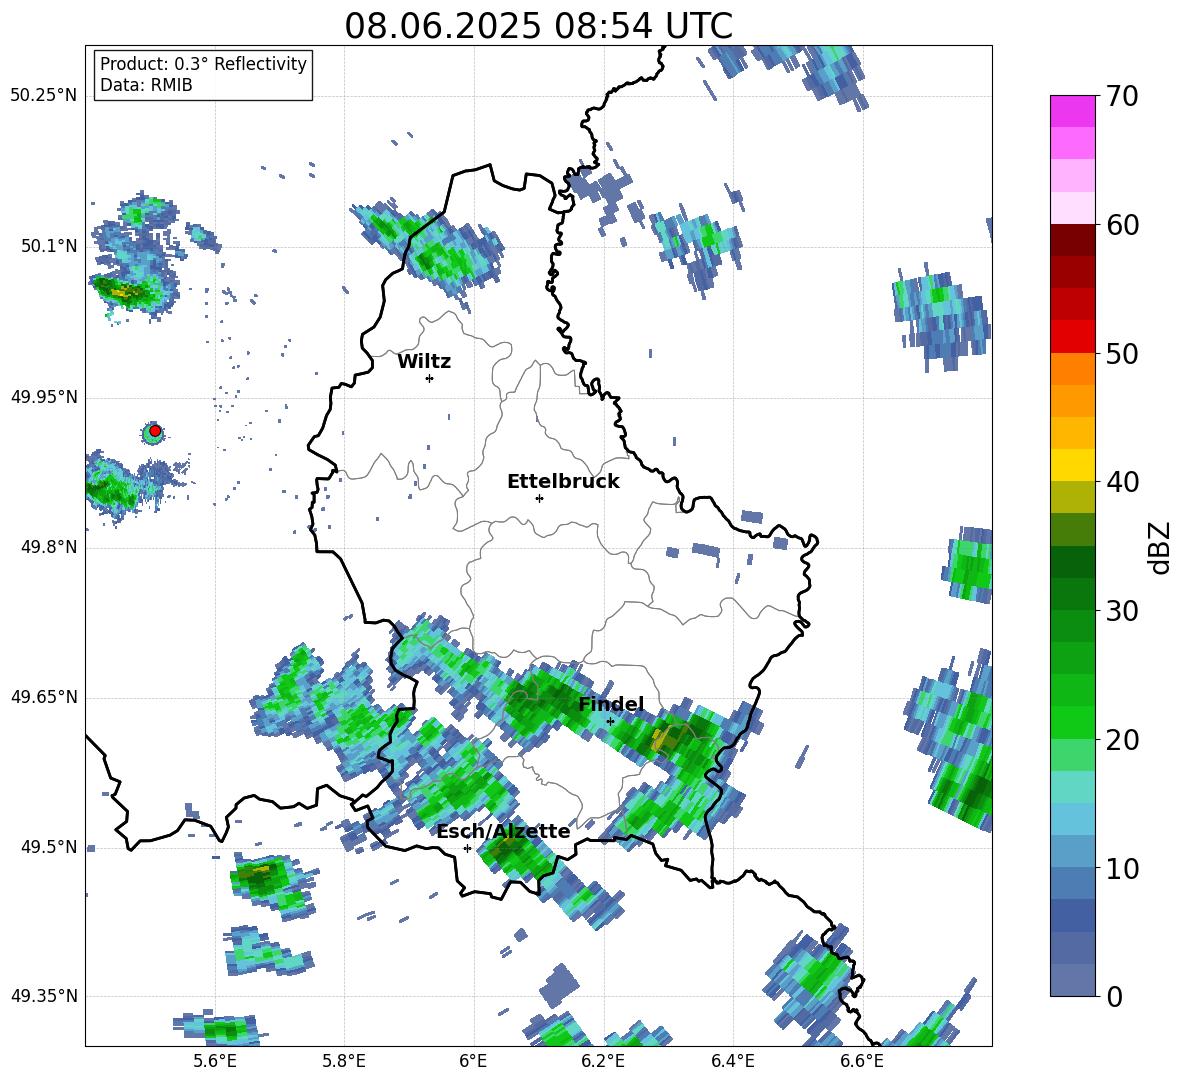Viewport: 1184px width, 1081px height.
Task: Select the Esch/Alzette city label
Action: pyautogui.click(x=503, y=831)
